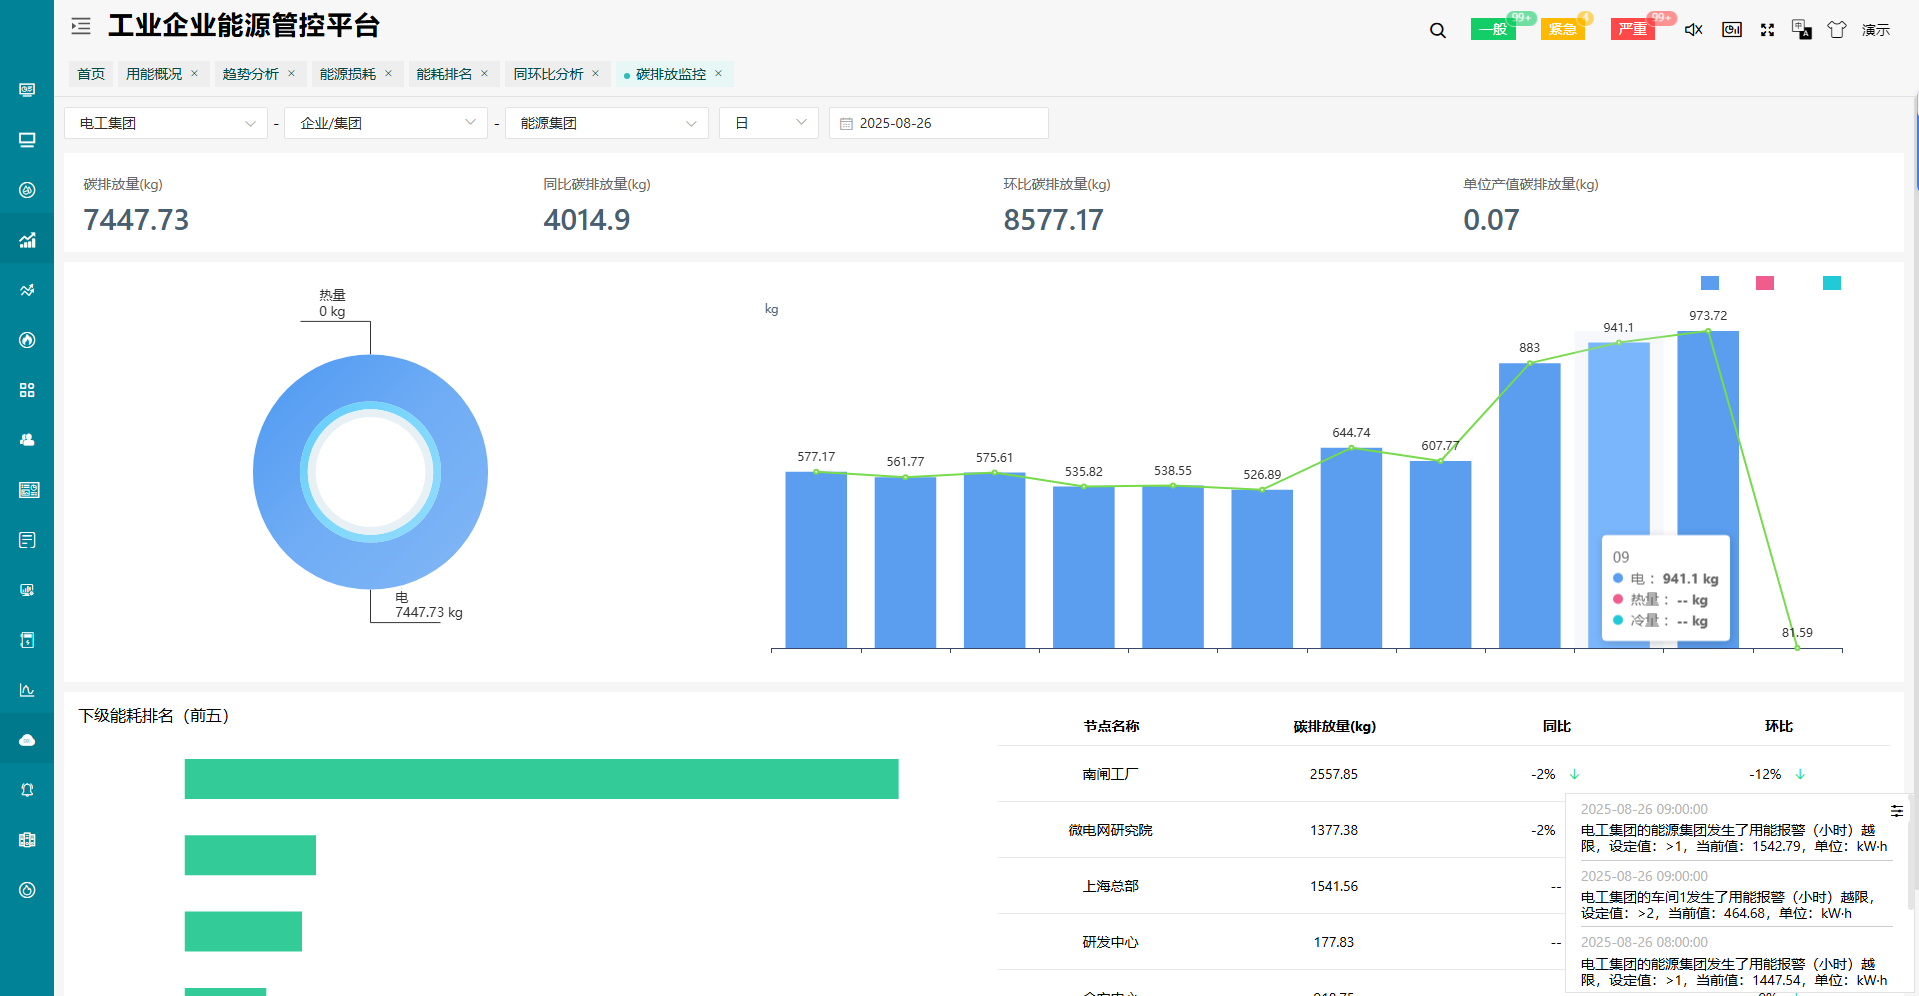The width and height of the screenshot is (1919, 996).
Task: Toggle fullscreen mode with the expand icon
Action: coord(1767,30)
